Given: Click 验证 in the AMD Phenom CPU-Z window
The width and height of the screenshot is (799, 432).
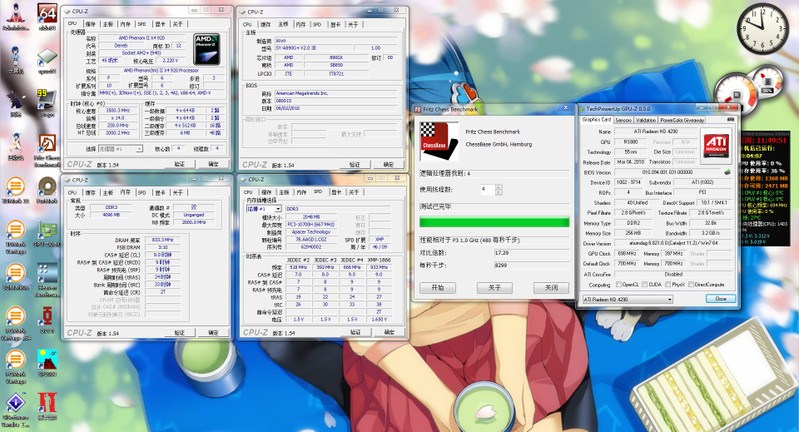Looking at the screenshot, I should click(180, 164).
